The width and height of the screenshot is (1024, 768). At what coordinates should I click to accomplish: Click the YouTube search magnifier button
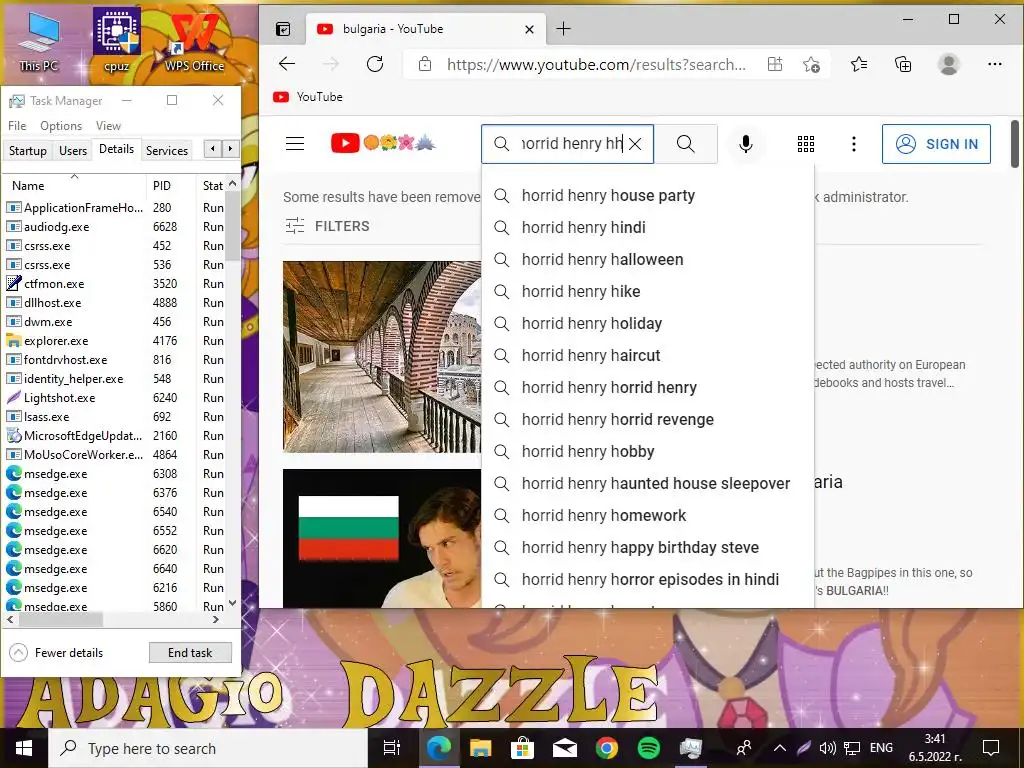tap(686, 144)
